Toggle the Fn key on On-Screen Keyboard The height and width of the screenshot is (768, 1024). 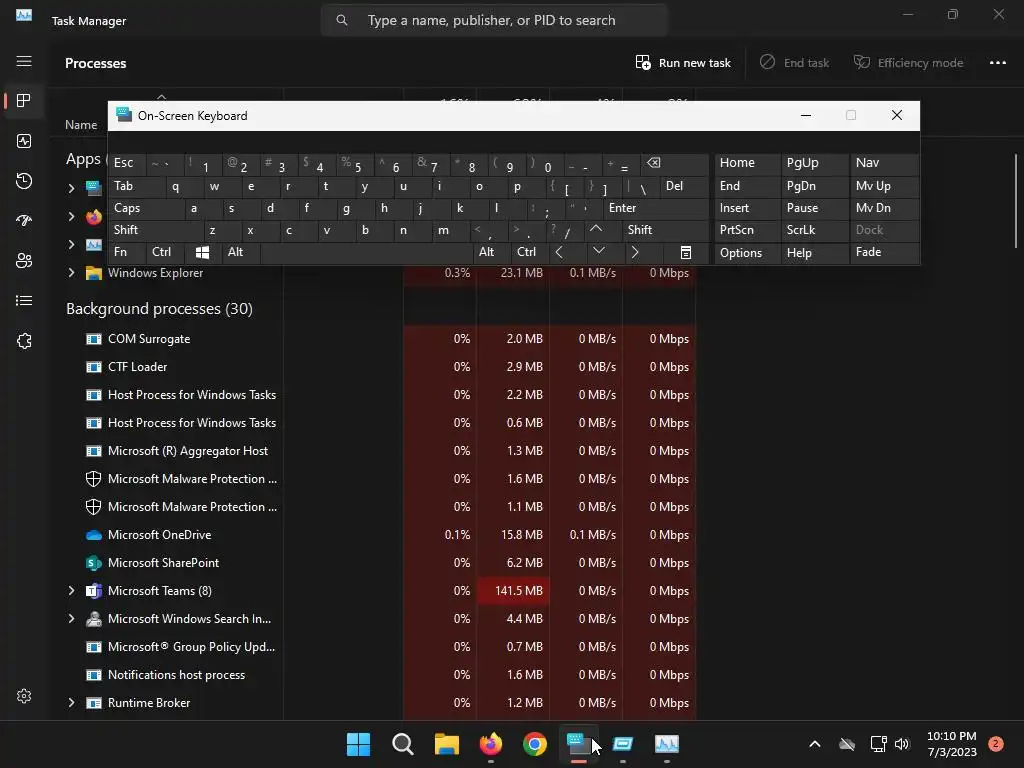[127, 252]
